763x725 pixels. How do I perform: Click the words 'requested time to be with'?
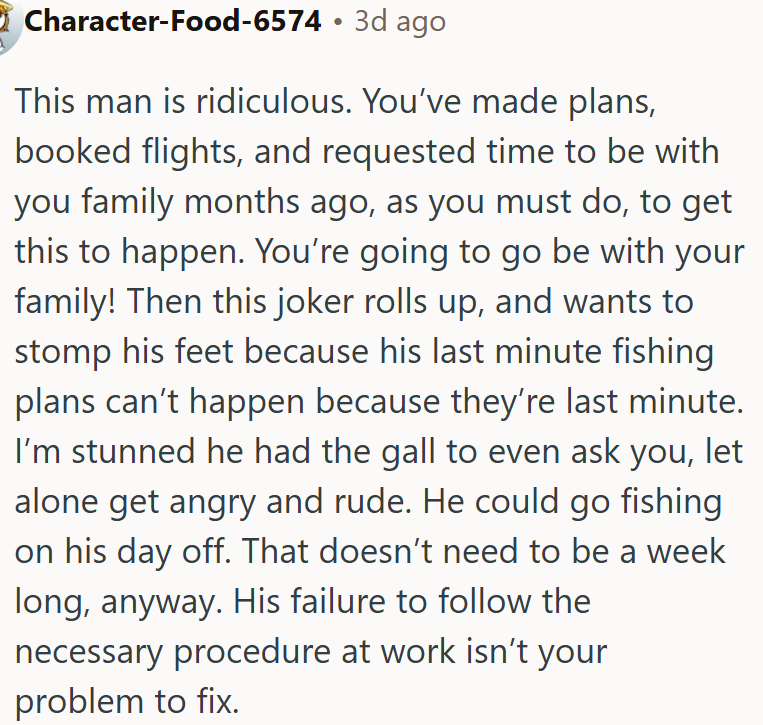(521, 151)
